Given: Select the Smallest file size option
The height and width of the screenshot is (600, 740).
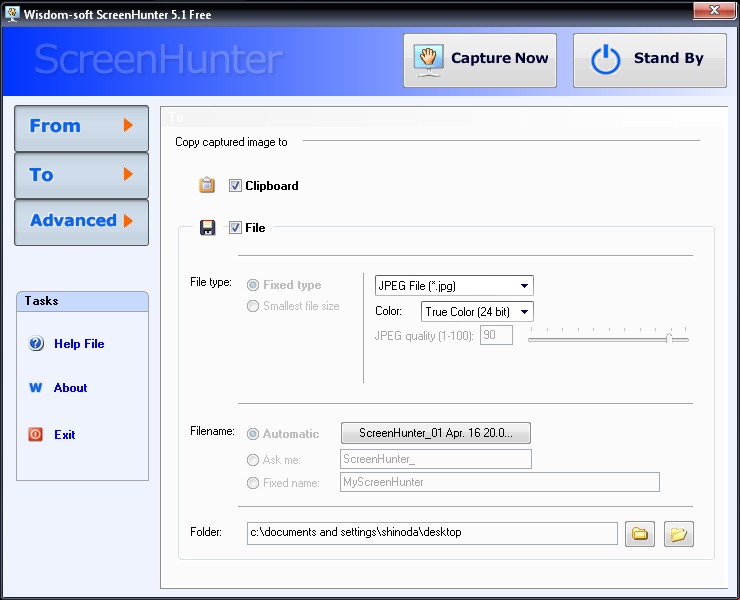Looking at the screenshot, I should [253, 306].
